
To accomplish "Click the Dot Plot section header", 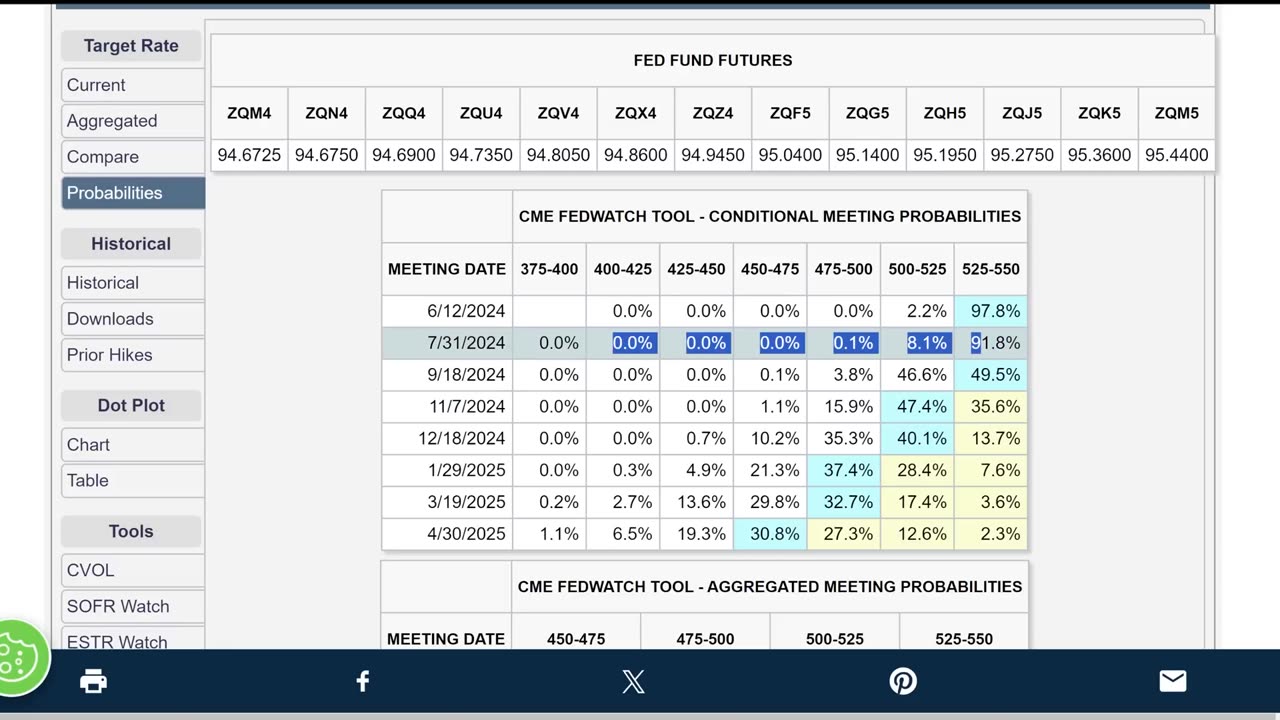I will (x=131, y=405).
